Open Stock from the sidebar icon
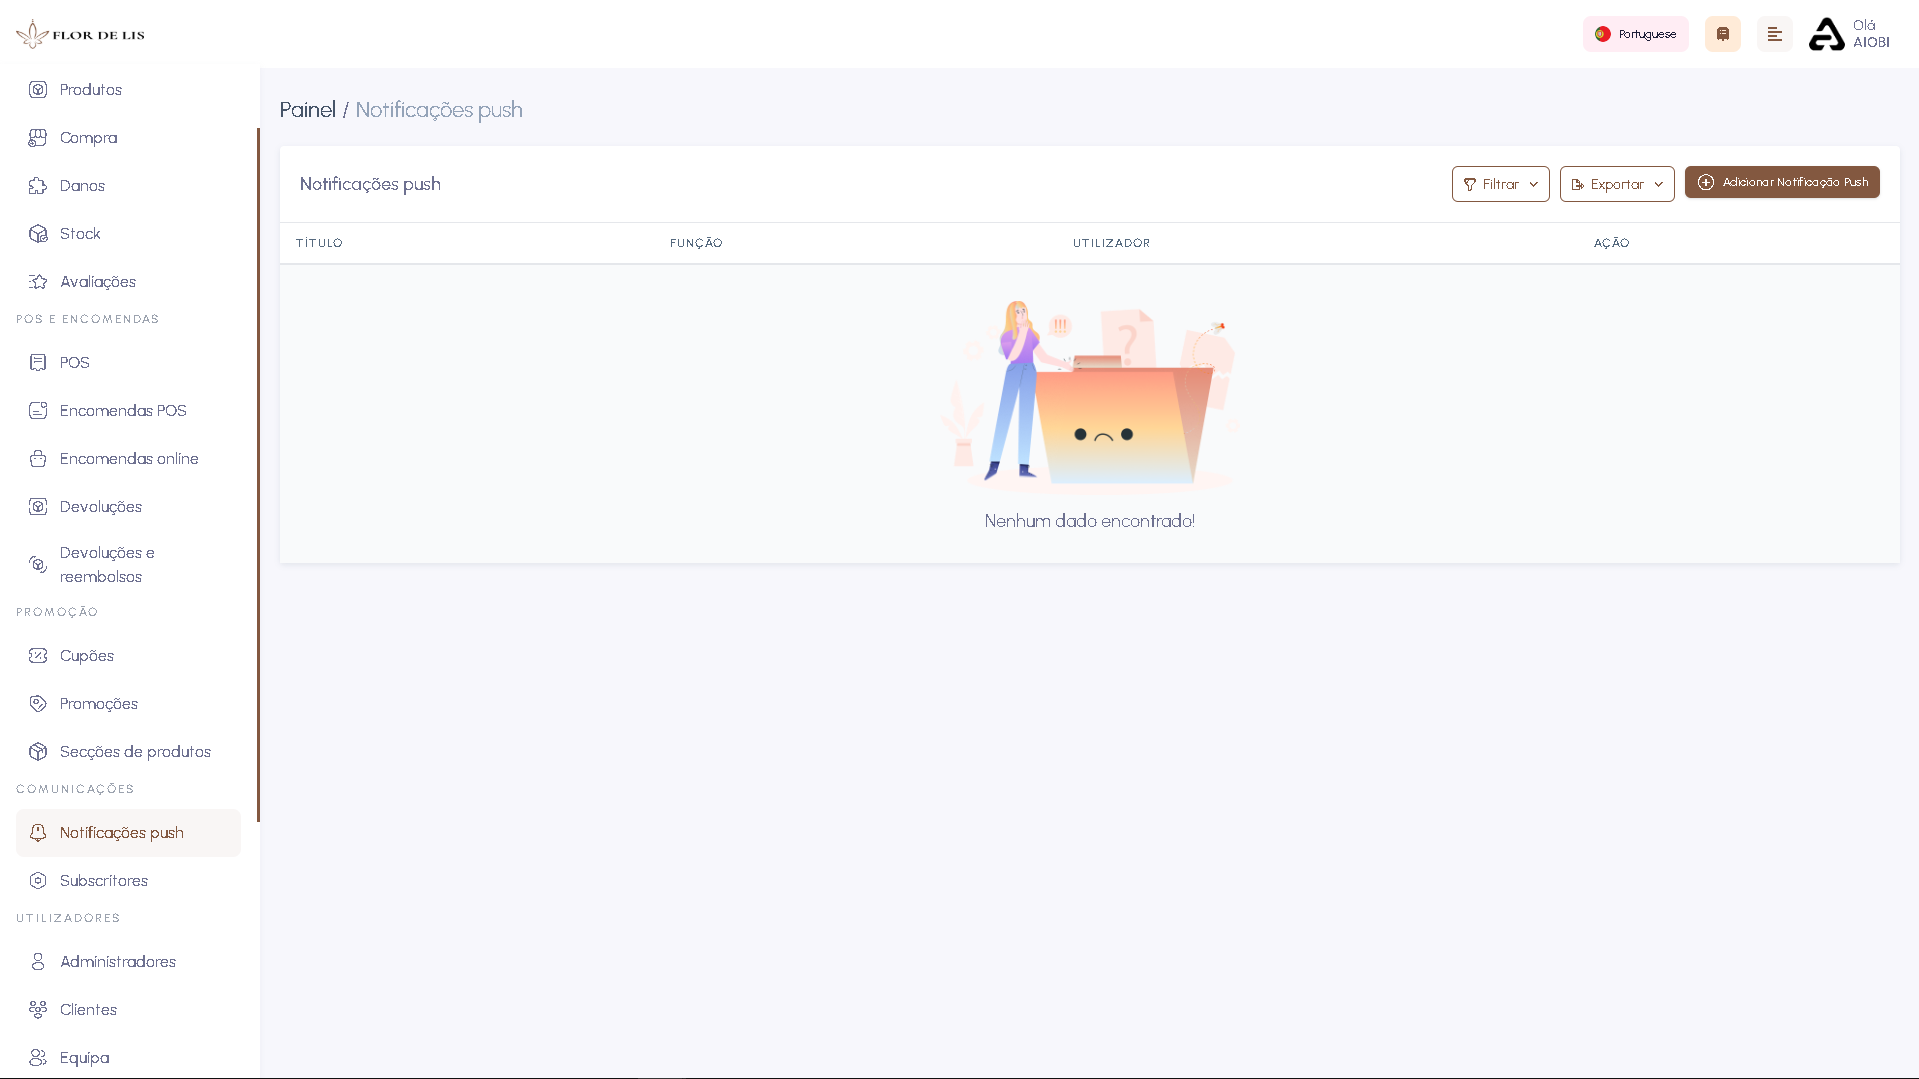Viewport: 1919px width, 1079px height. [38, 233]
